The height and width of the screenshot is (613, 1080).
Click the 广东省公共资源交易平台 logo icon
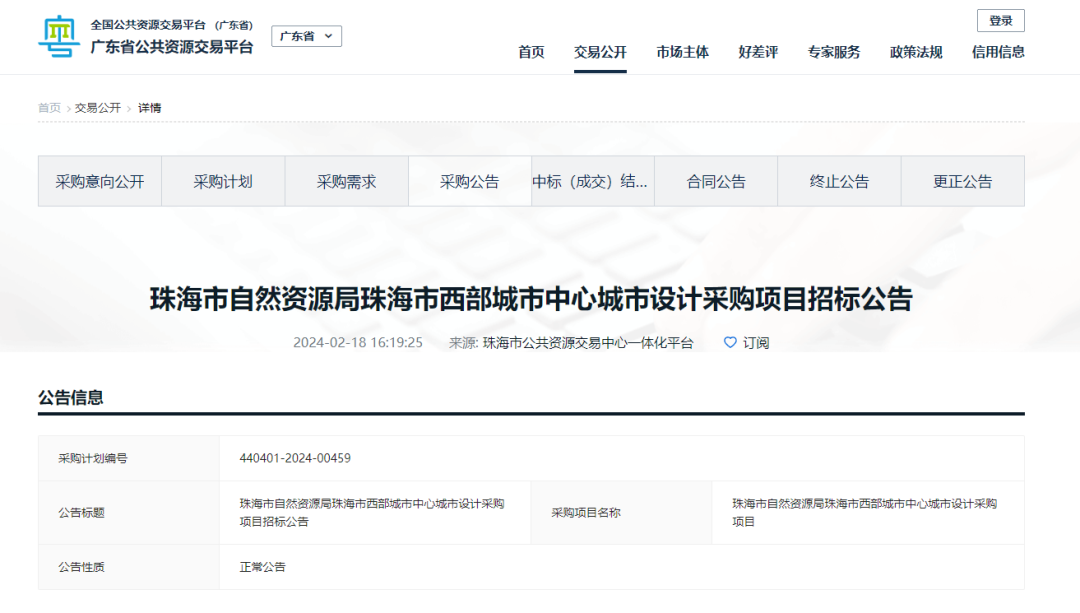(x=57, y=35)
